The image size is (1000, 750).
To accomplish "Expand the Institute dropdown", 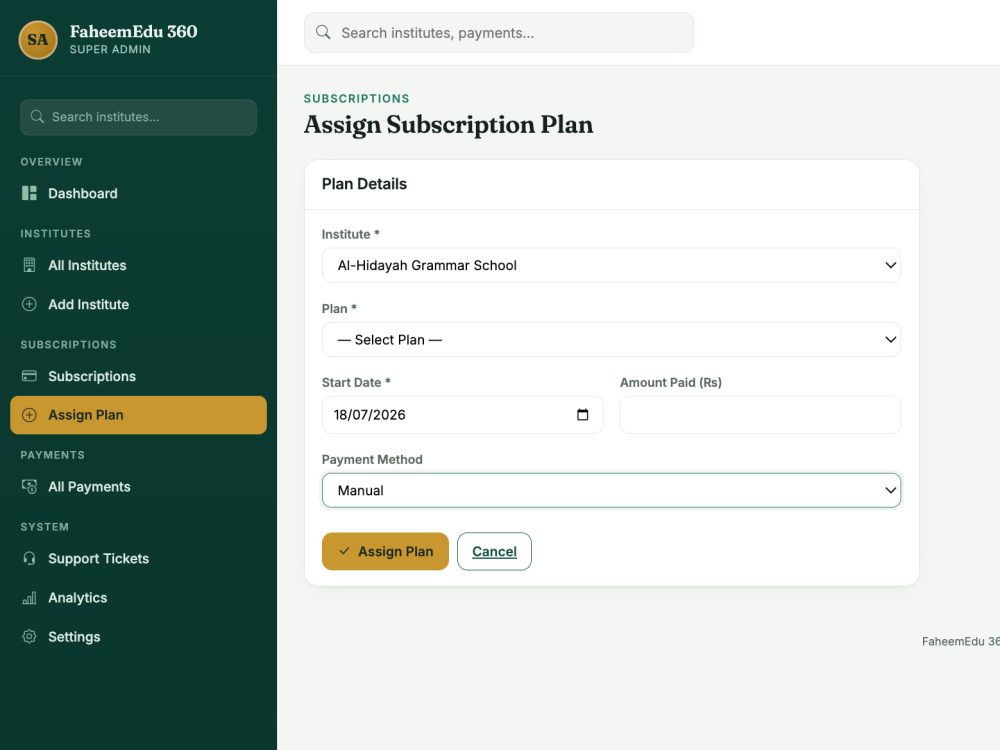I will click(611, 265).
